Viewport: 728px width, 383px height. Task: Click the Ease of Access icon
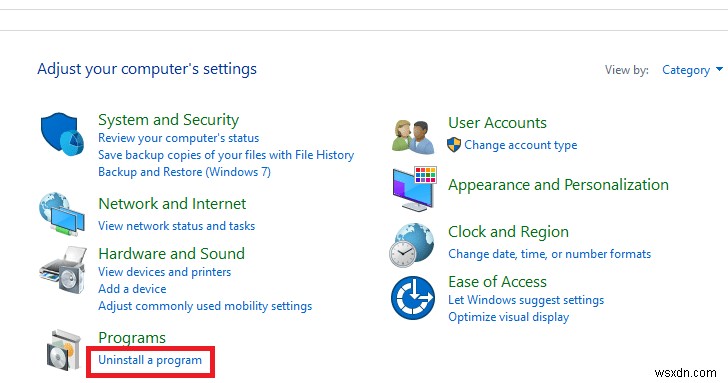[x=413, y=298]
